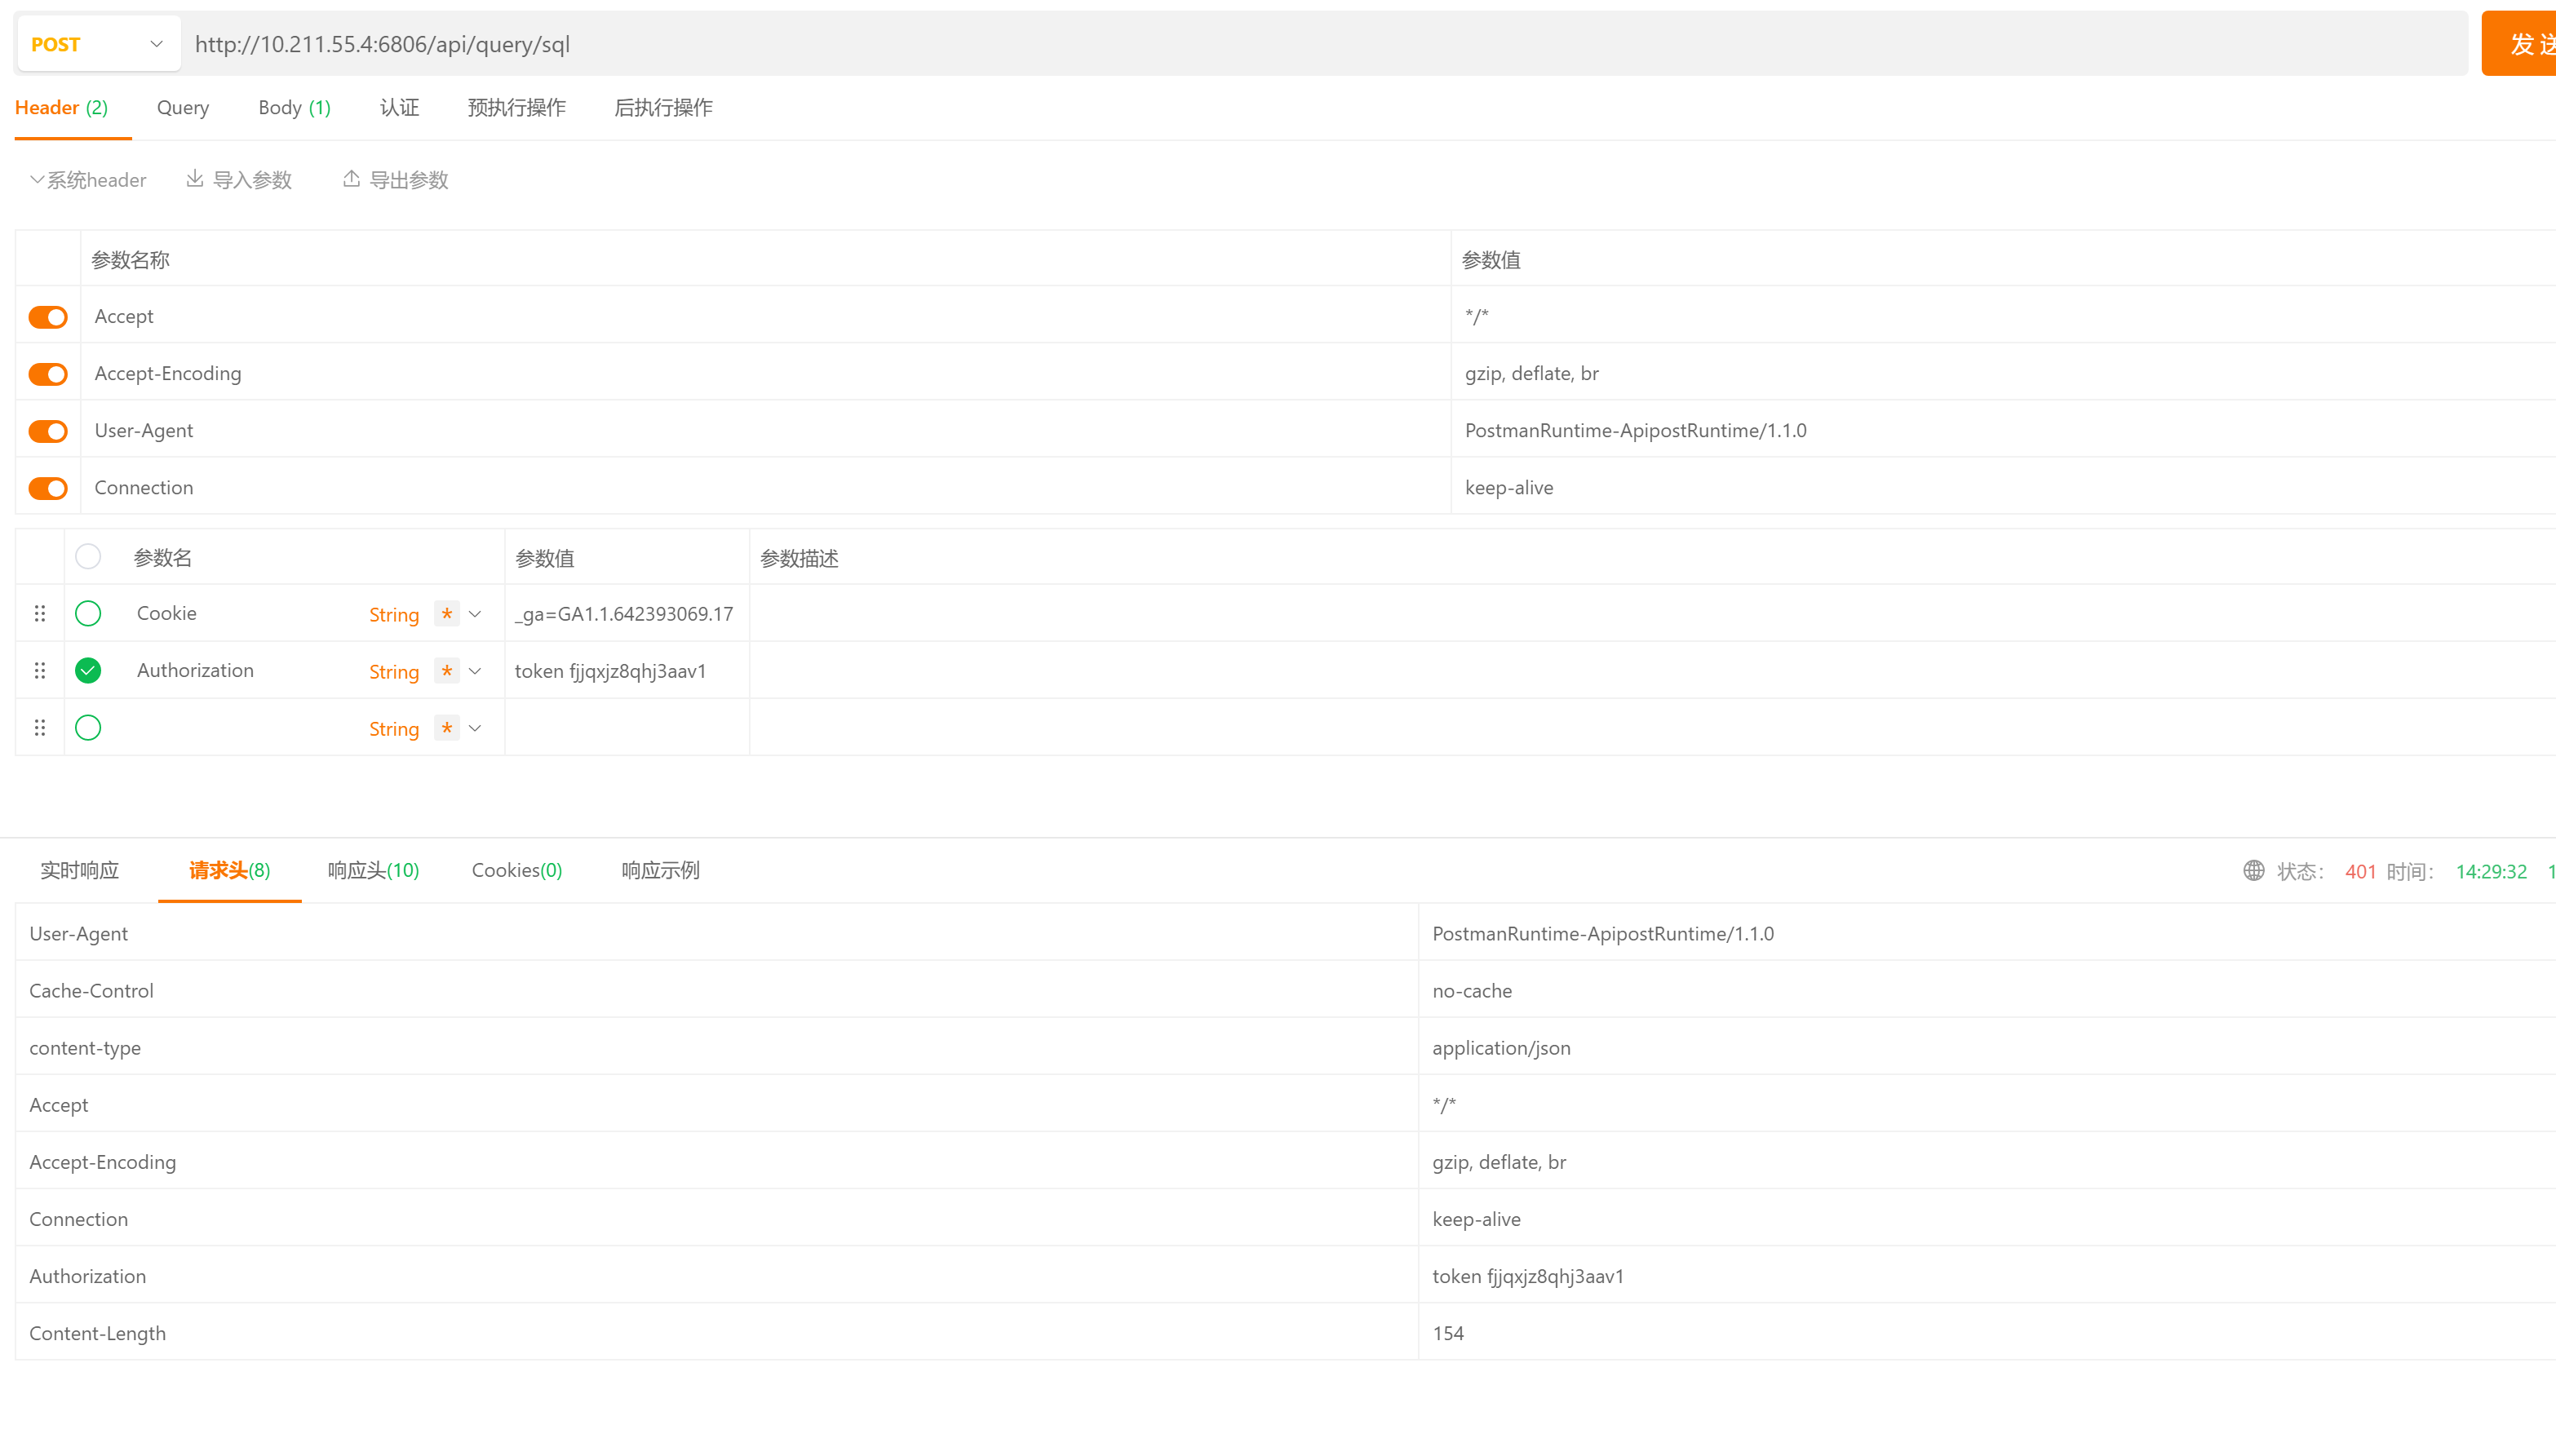Open the 响应头 response headers tab
Image resolution: width=2556 pixels, height=1456 pixels.
[373, 871]
